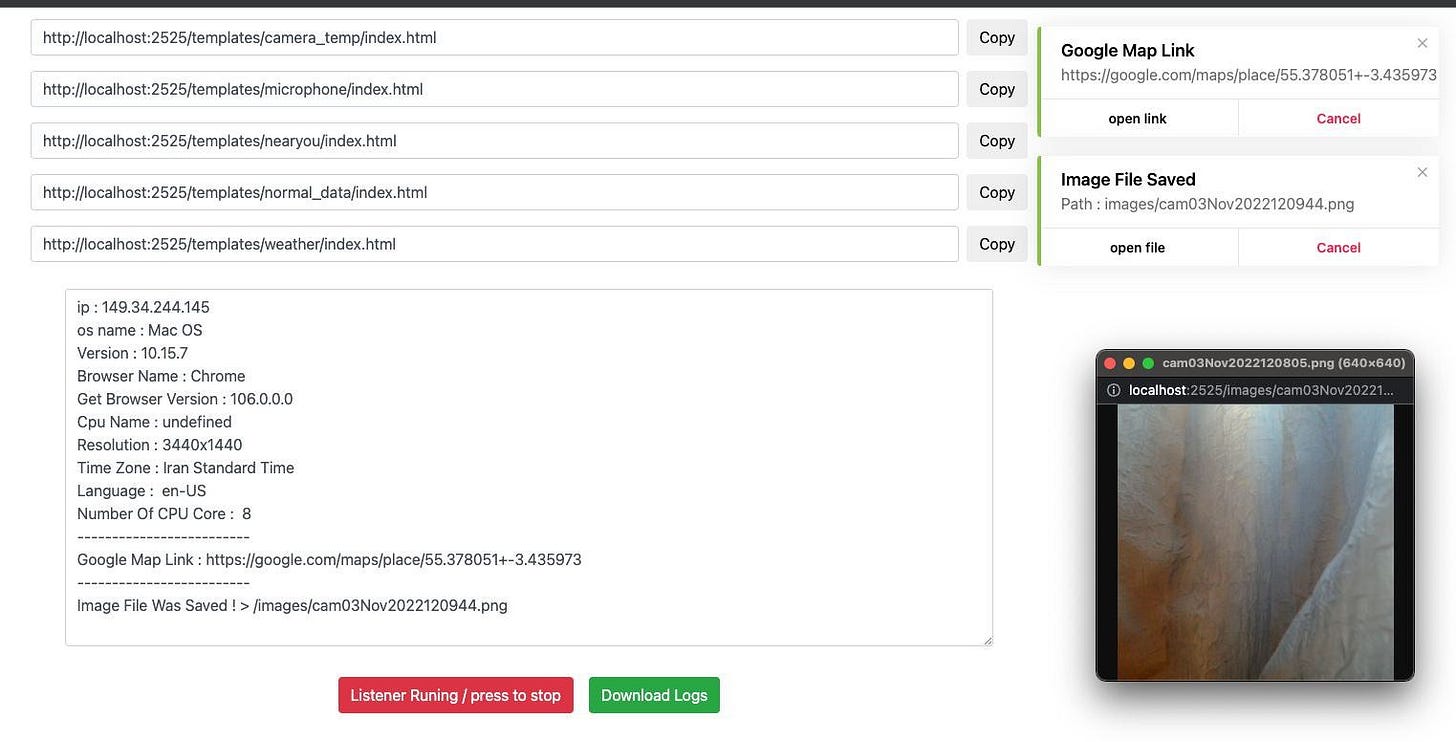Click the site info icon in image window
The image size is (1456, 742).
coord(1113,390)
